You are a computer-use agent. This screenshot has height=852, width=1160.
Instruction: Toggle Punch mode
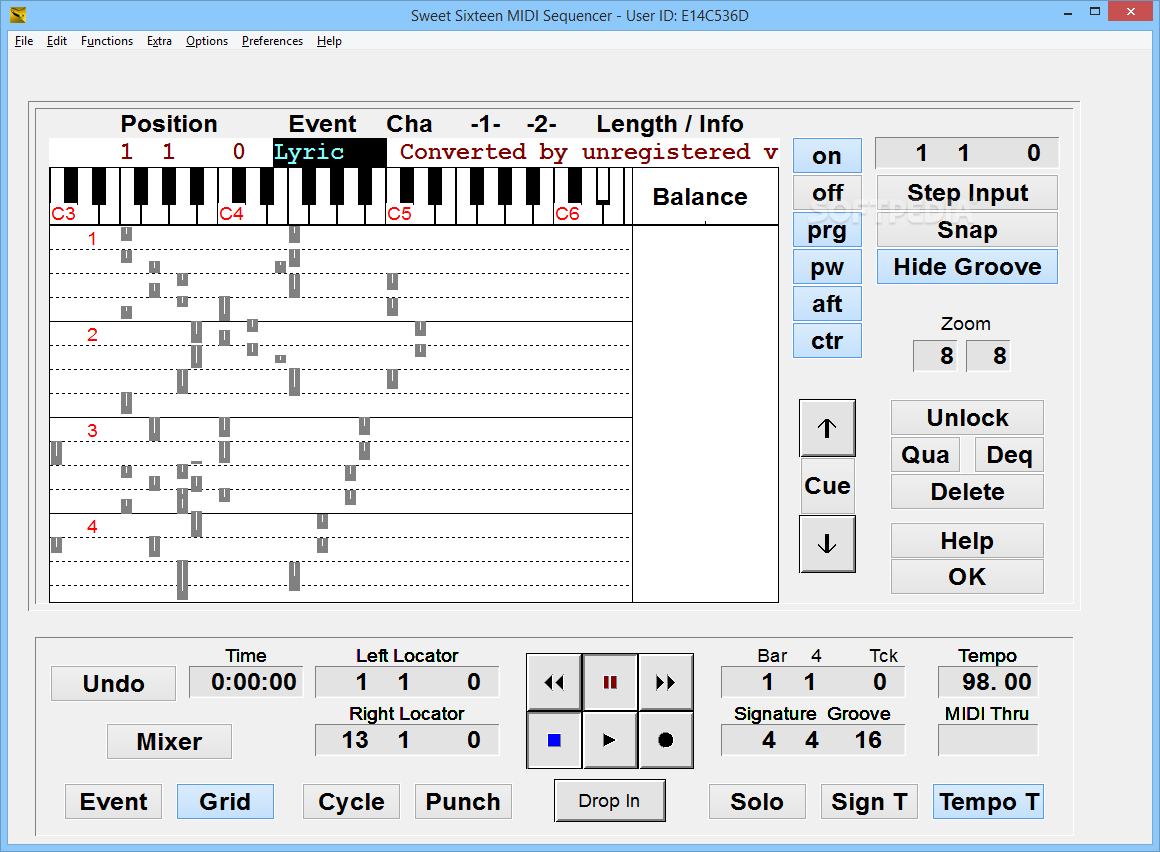coord(463,802)
